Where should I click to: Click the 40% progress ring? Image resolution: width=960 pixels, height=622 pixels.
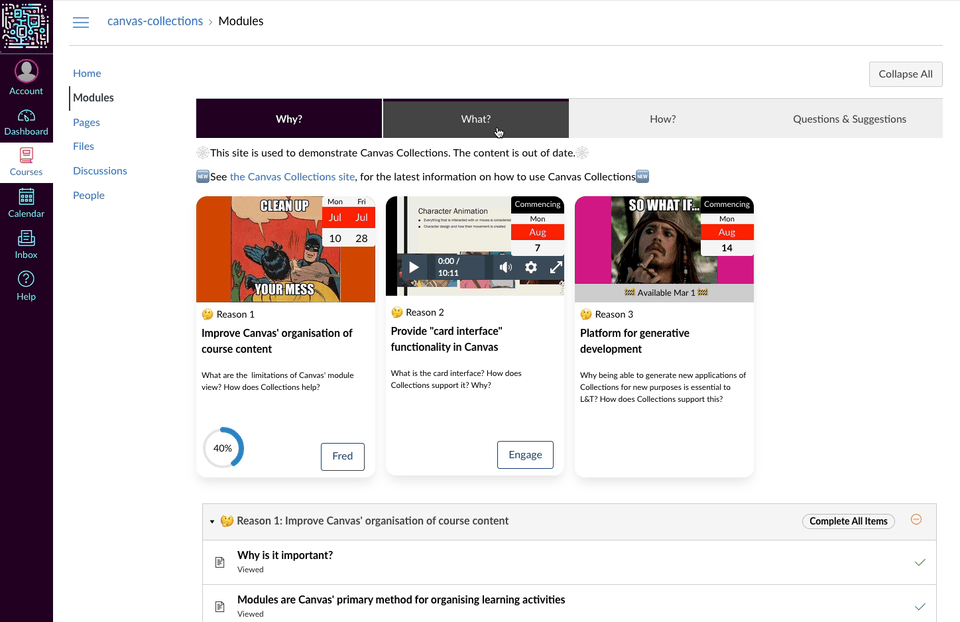tap(223, 448)
